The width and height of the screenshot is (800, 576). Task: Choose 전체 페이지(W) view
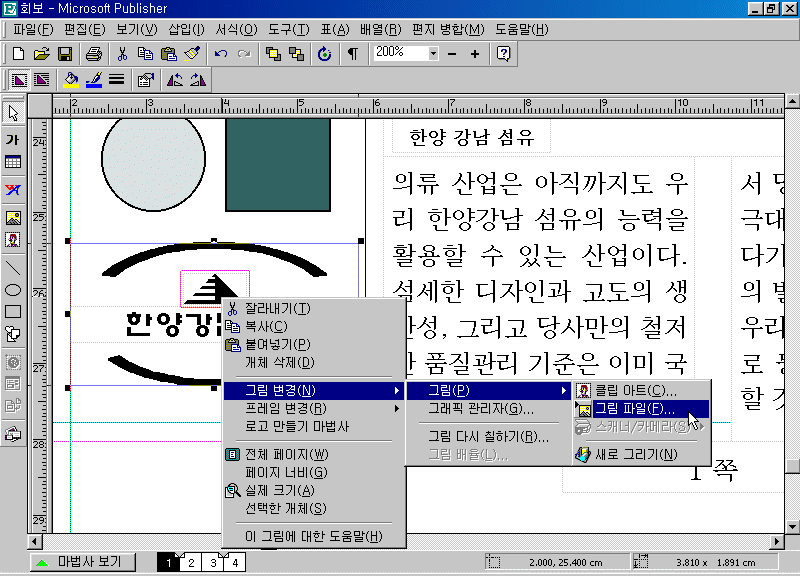pos(314,454)
